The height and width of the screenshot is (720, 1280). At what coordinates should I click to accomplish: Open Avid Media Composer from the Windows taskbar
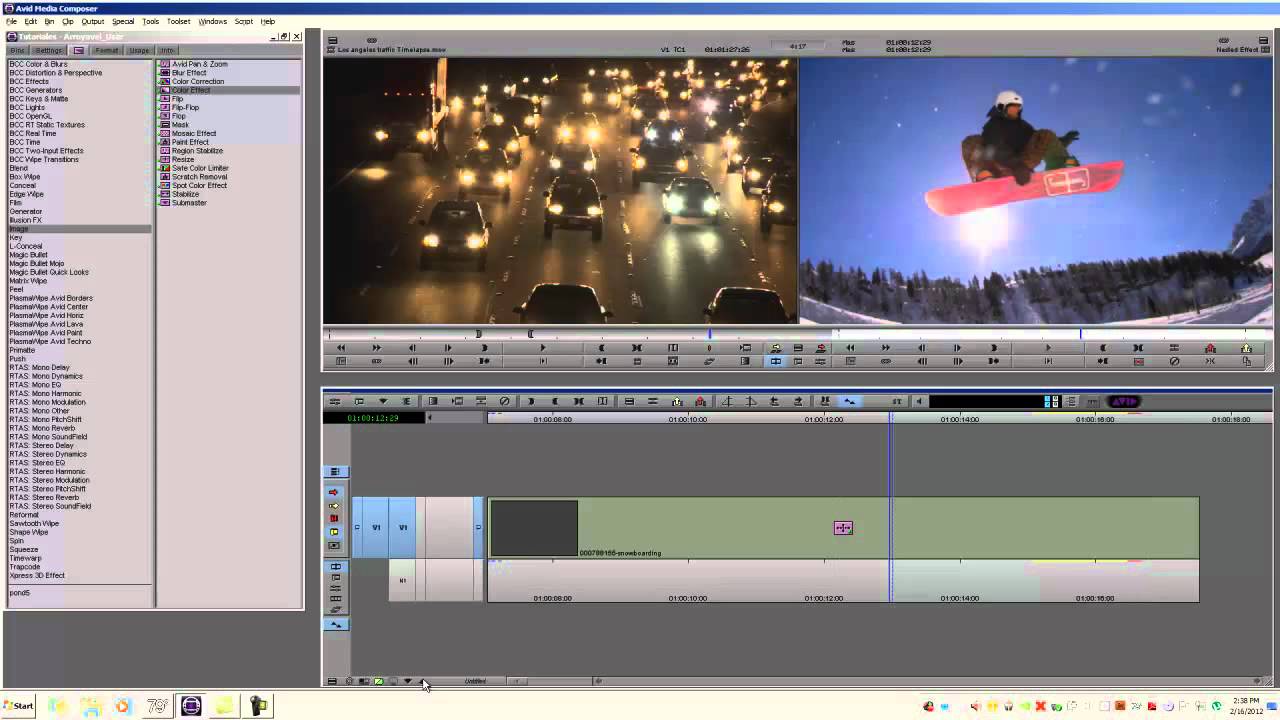(x=191, y=706)
